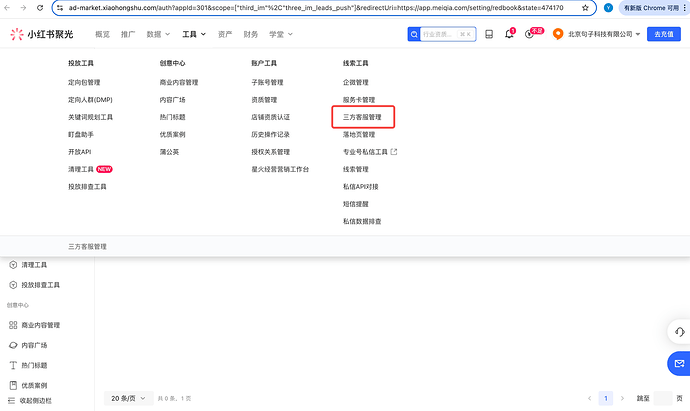Open the 概览 nav tab
This screenshot has width=690, height=411.
pyautogui.click(x=103, y=34)
